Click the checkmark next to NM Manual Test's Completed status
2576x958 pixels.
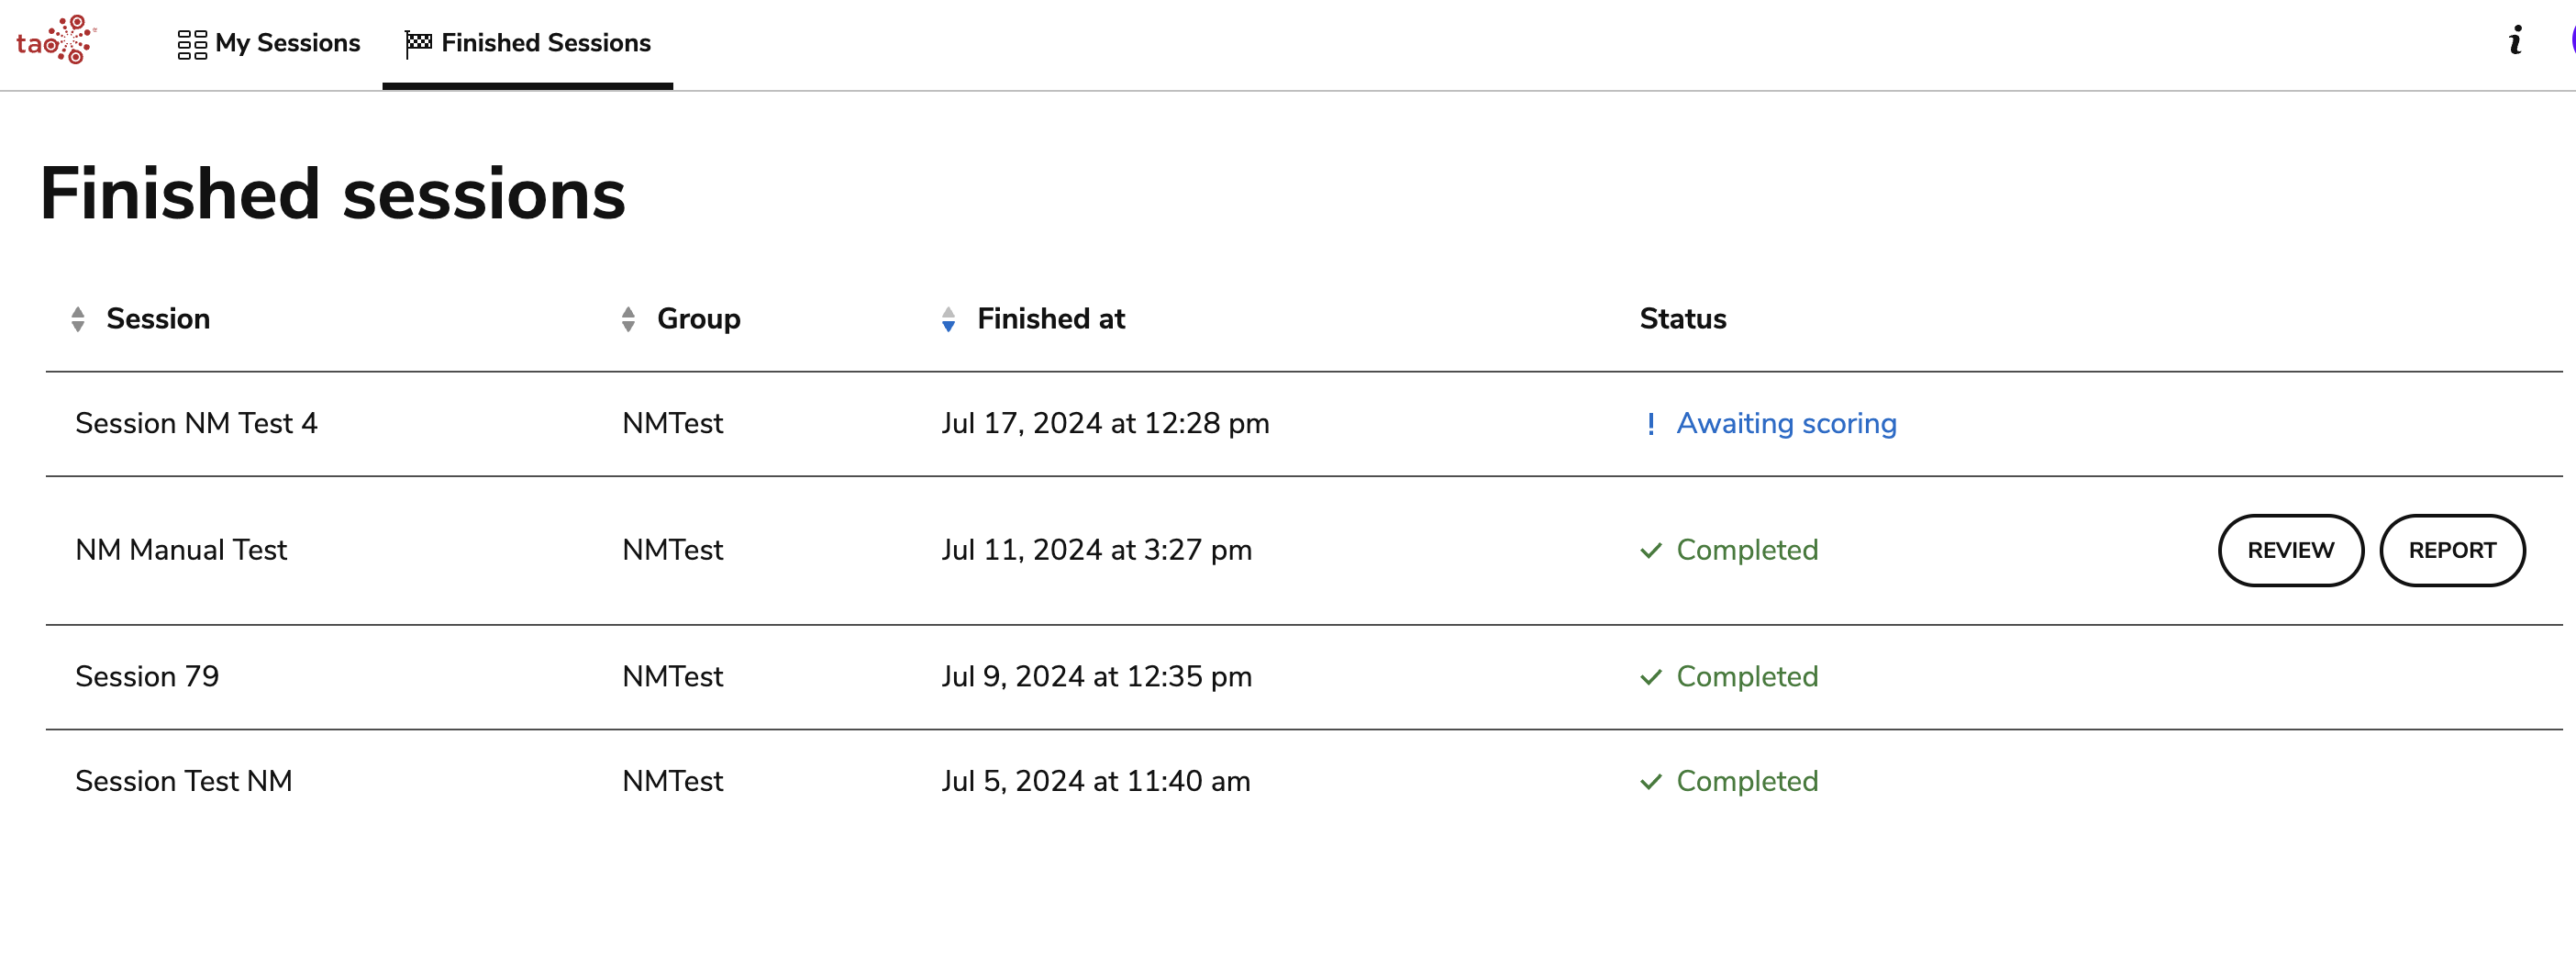(x=1651, y=551)
